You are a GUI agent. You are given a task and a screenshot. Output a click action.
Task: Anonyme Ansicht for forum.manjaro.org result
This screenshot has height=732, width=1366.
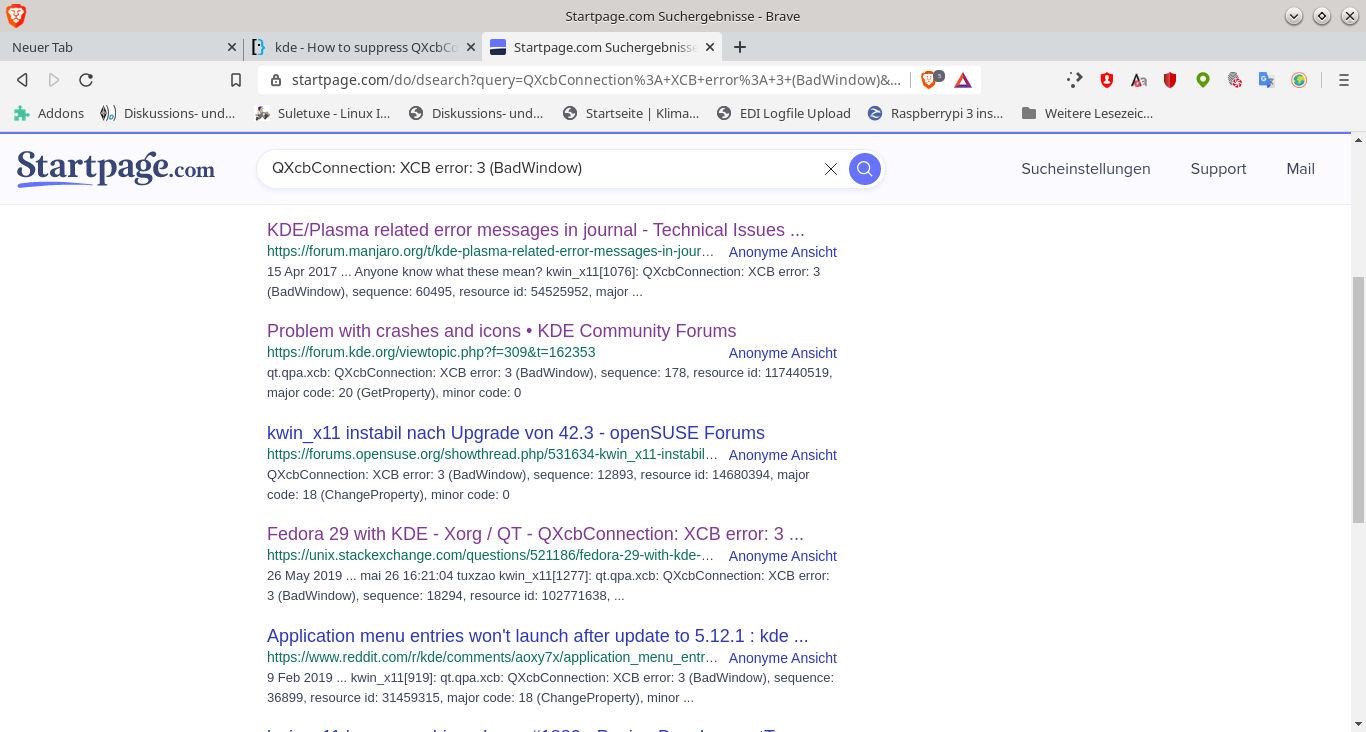pos(783,252)
